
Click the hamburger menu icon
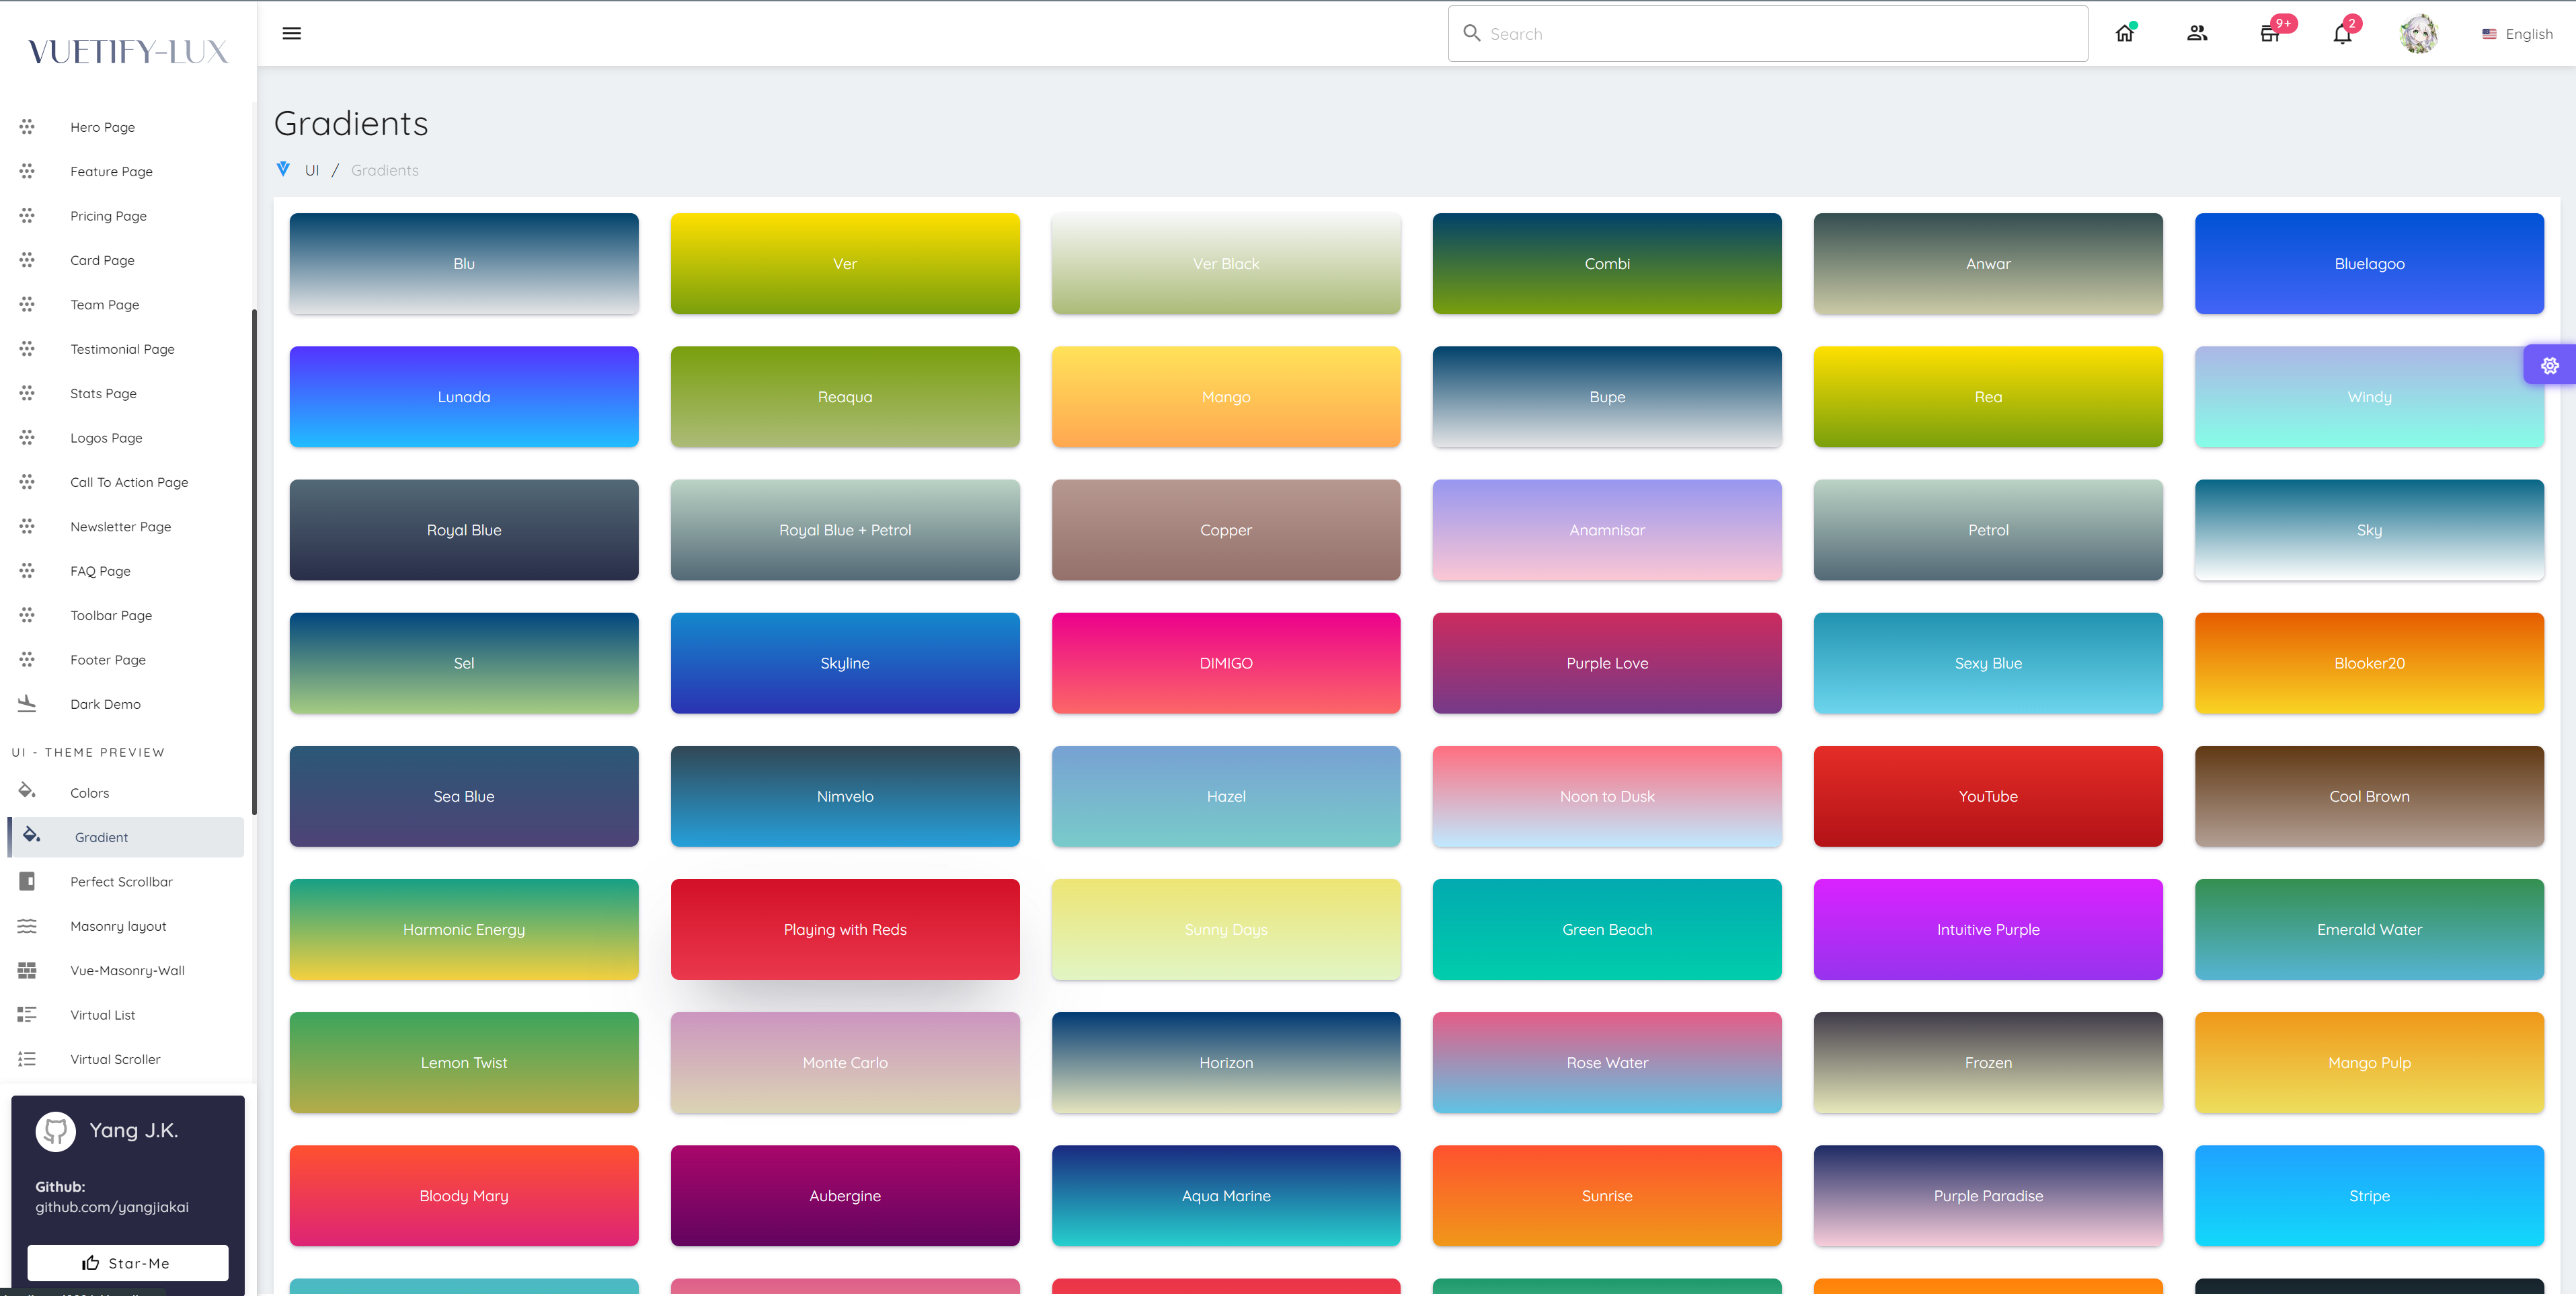290,32
